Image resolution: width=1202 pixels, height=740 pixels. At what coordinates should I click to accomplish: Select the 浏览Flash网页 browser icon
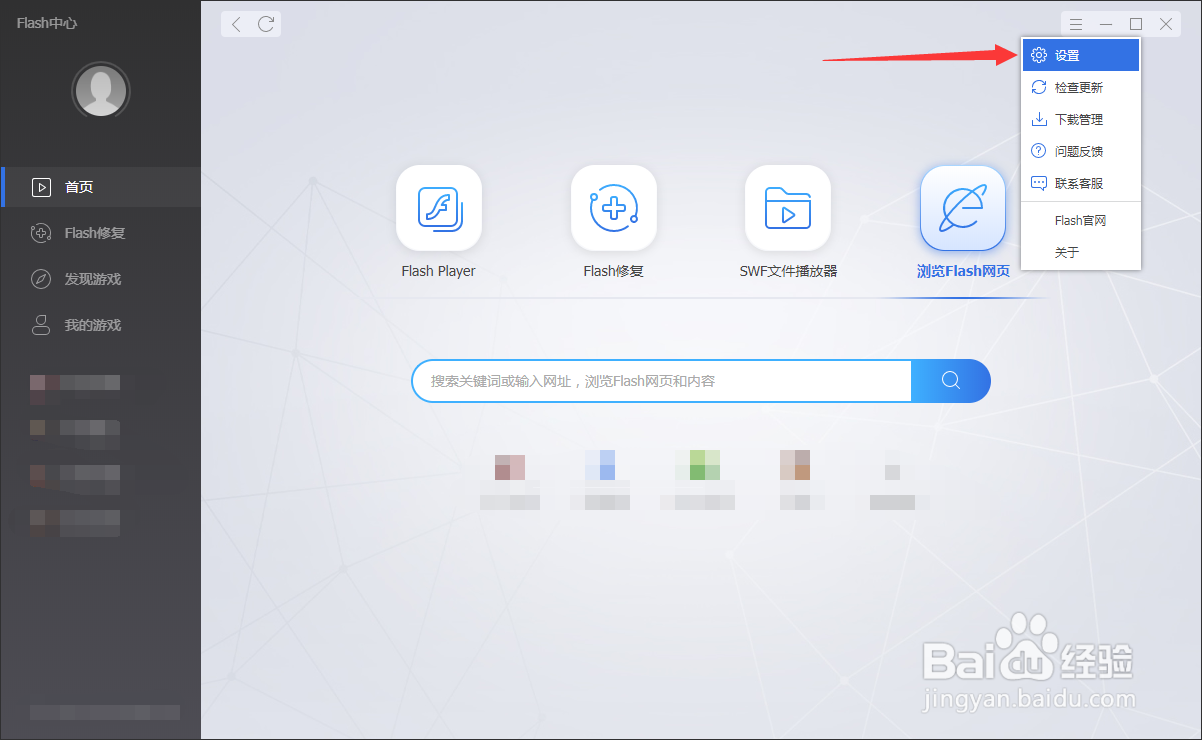pos(963,208)
